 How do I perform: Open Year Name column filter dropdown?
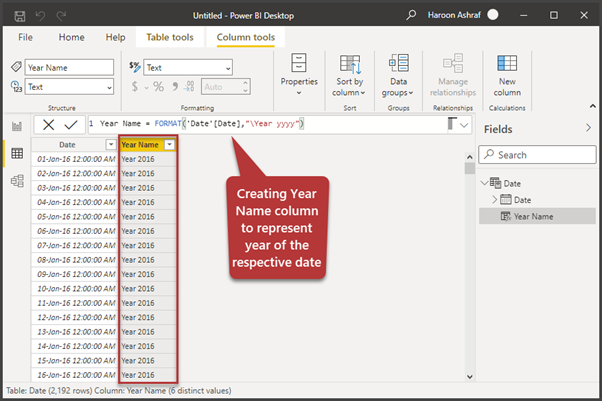[x=169, y=144]
